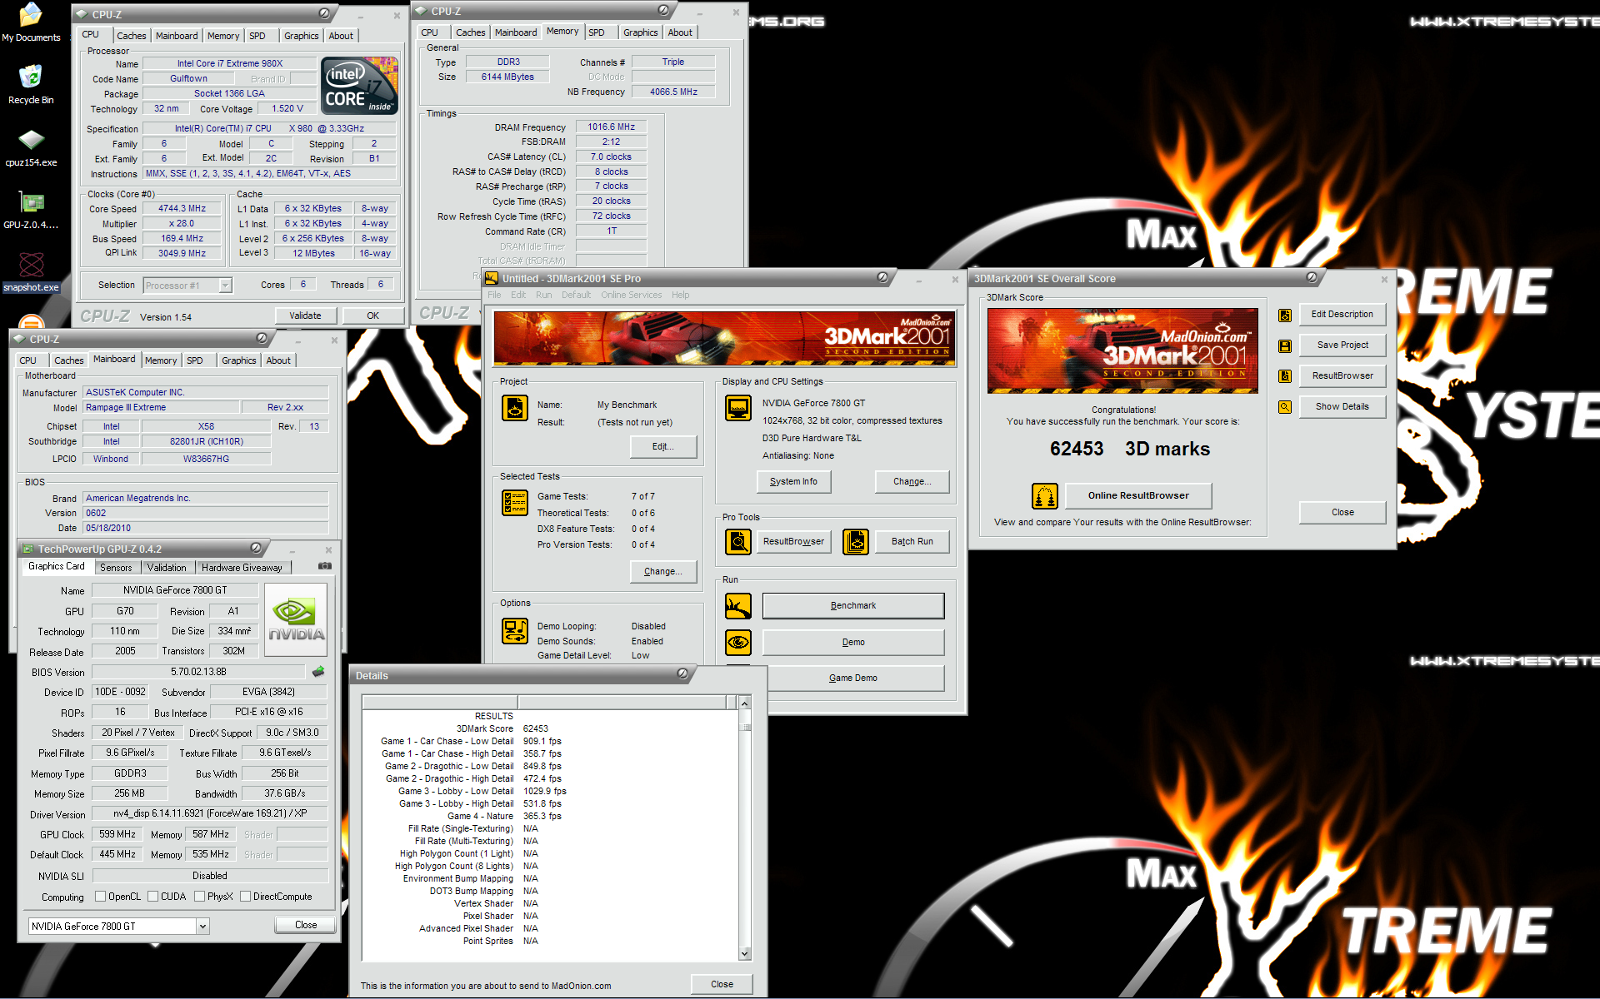Click Validate button in CPU-Z
Image resolution: width=1600 pixels, height=999 pixels.
(x=306, y=315)
